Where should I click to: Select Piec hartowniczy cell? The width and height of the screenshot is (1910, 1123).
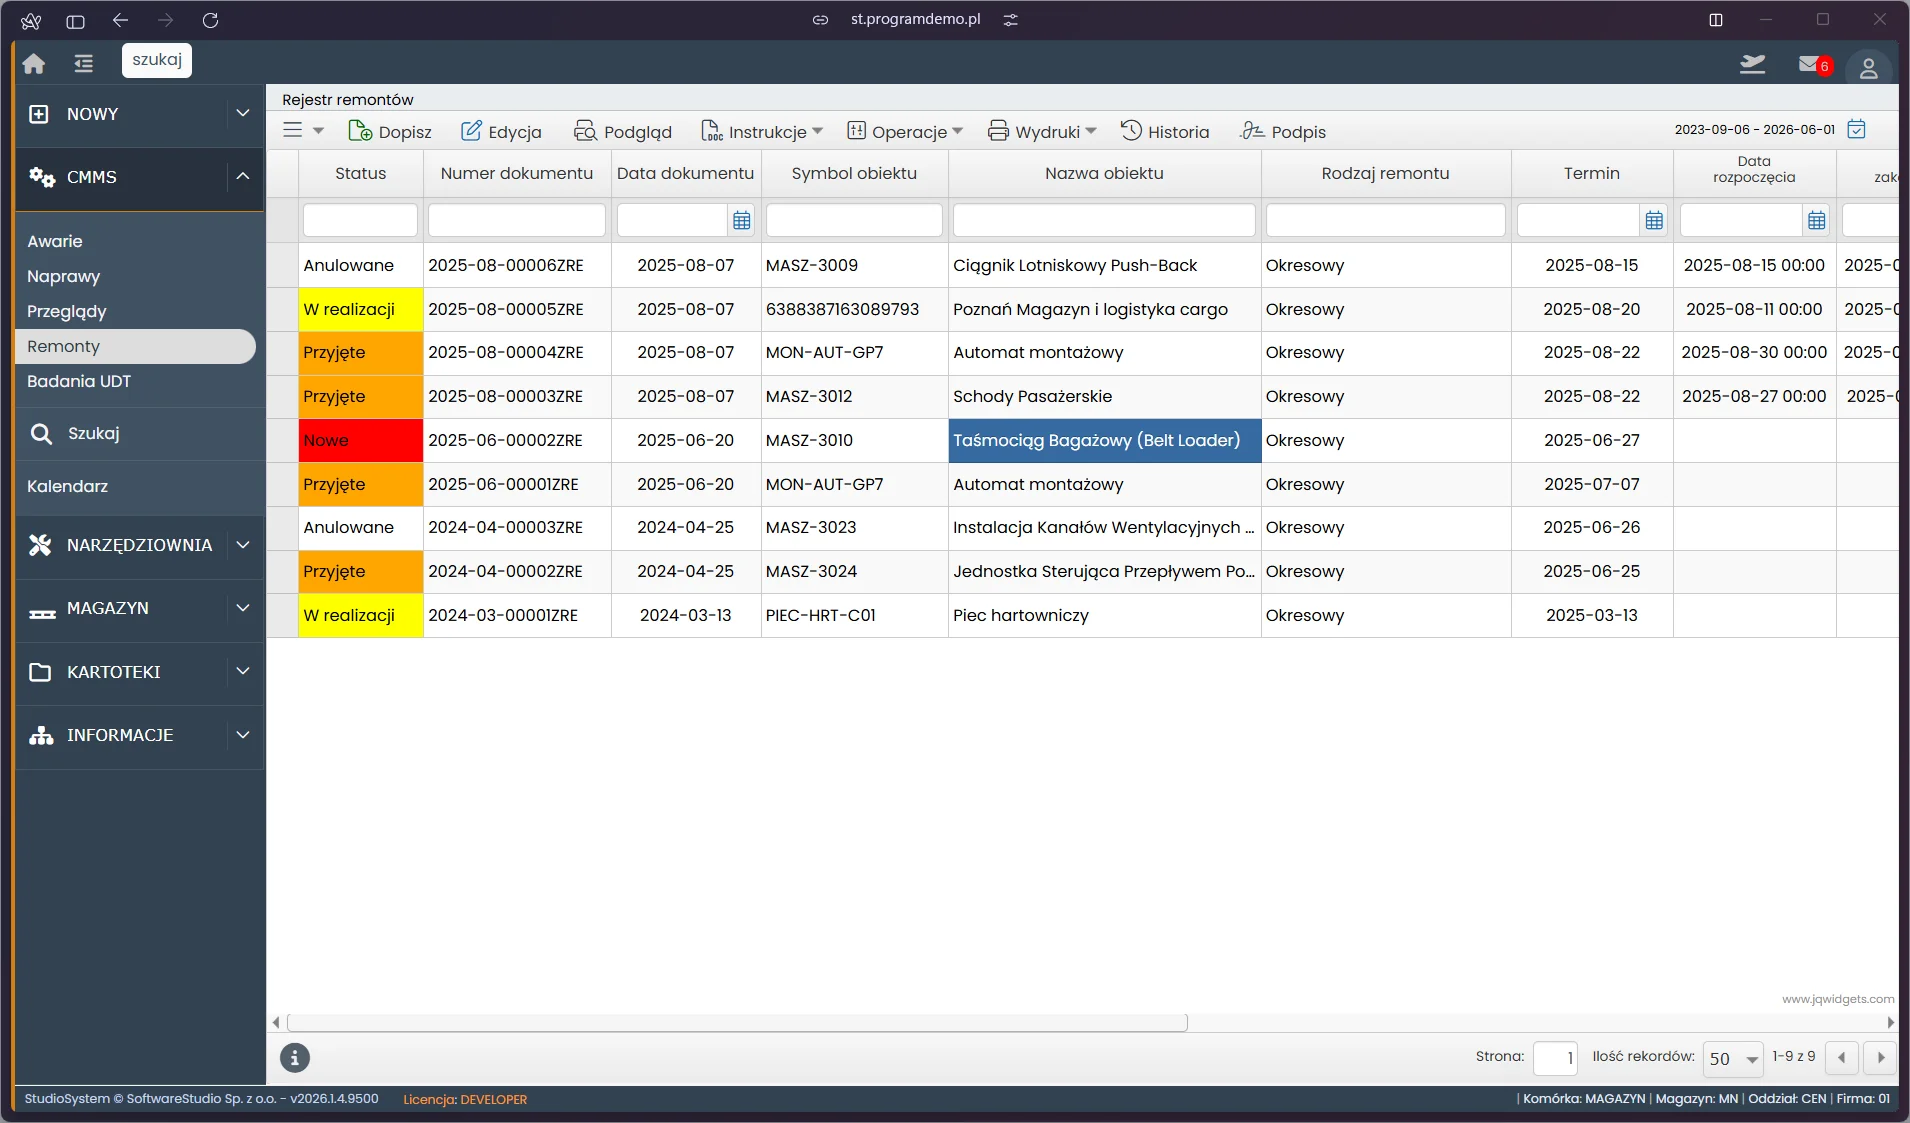pos(1104,615)
